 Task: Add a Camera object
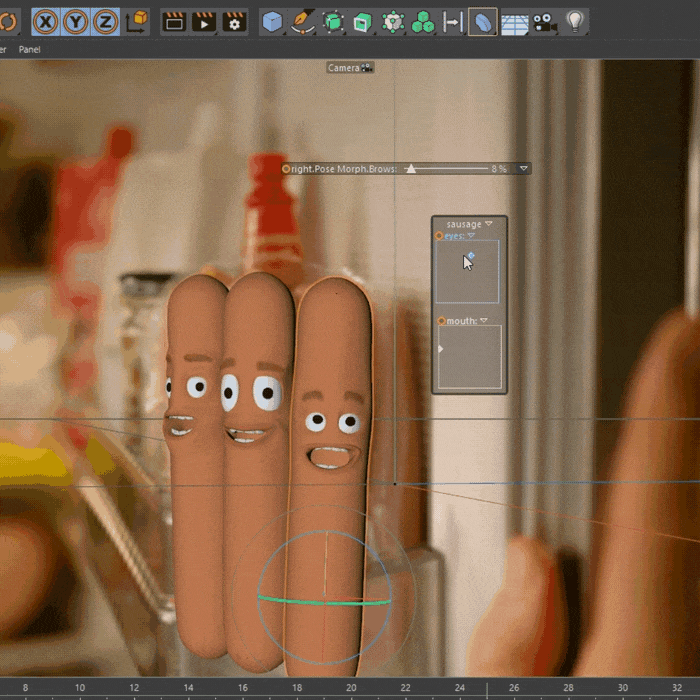(544, 22)
